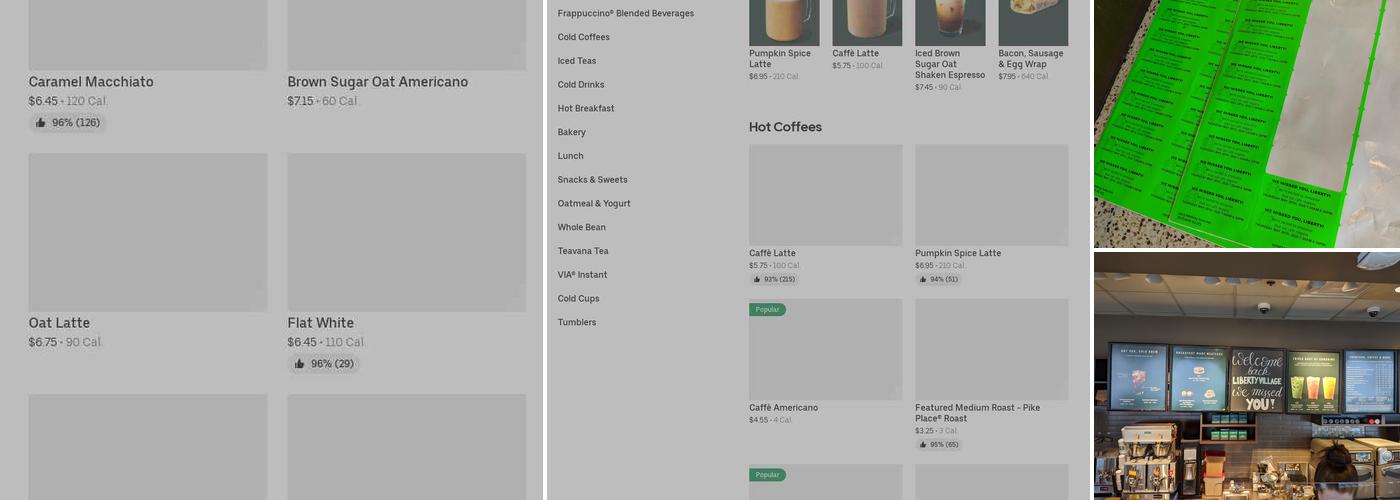1400x500 pixels.
Task: Open Iced Brown Sugar Oat Shaken Espresso
Action: 950,64
